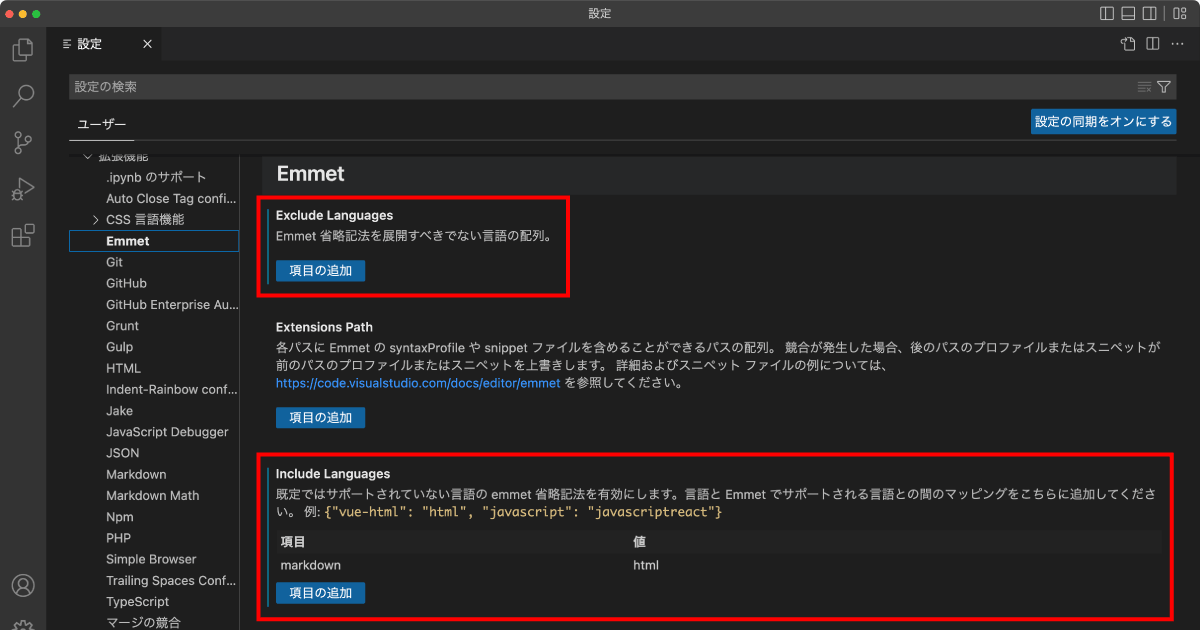This screenshot has height=630, width=1200.
Task: Click the 設定の検索 search field
Action: tap(600, 87)
